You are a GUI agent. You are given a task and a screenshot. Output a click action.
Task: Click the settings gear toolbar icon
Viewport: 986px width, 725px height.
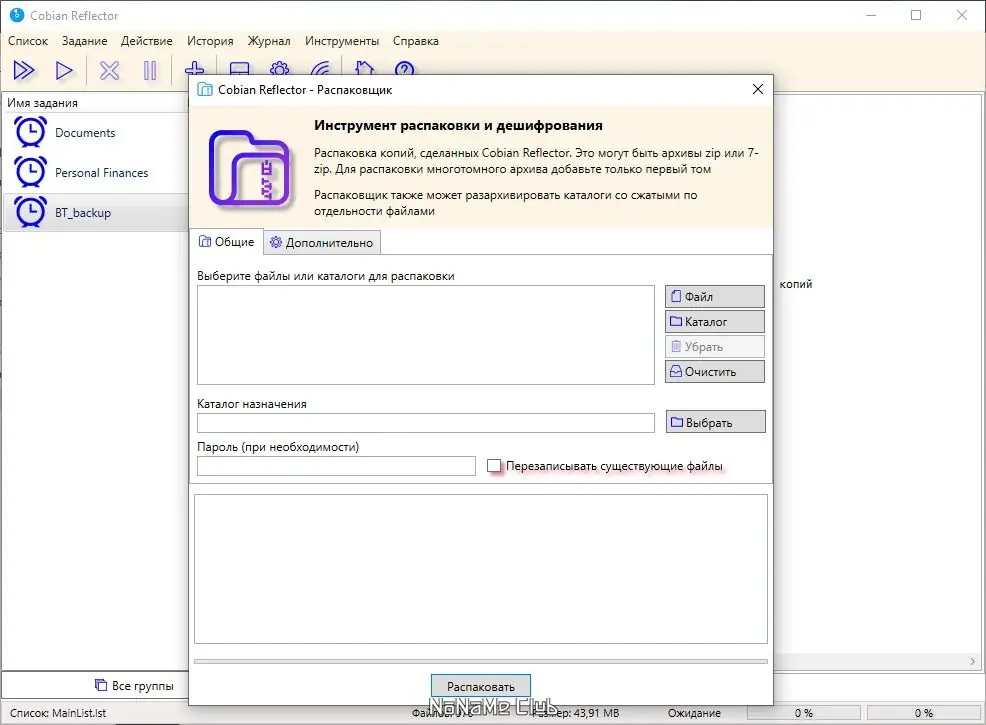[x=280, y=68]
